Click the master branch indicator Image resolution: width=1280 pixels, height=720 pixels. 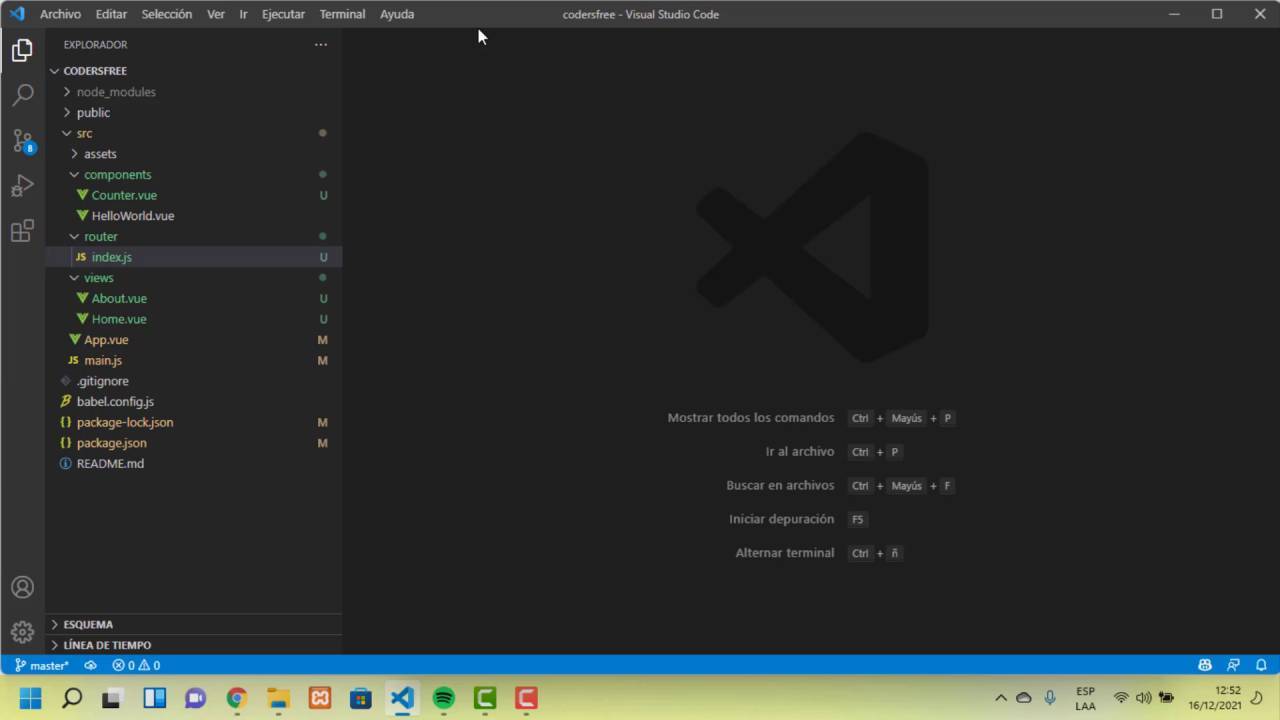tap(42, 665)
